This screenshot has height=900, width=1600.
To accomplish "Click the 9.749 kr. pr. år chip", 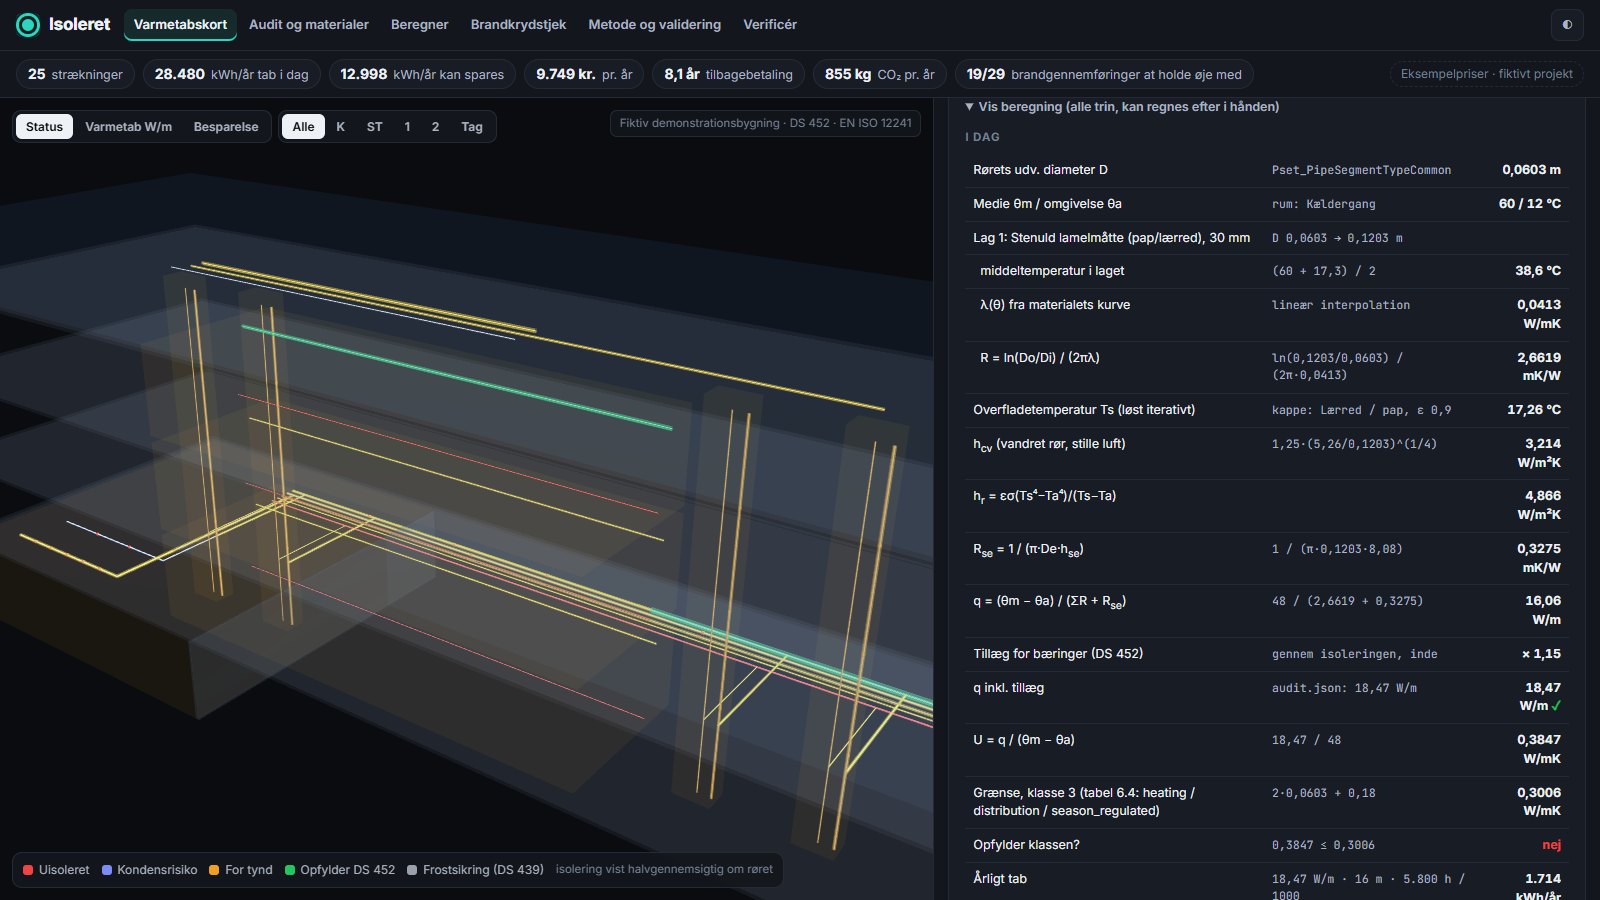I will pyautogui.click(x=584, y=74).
